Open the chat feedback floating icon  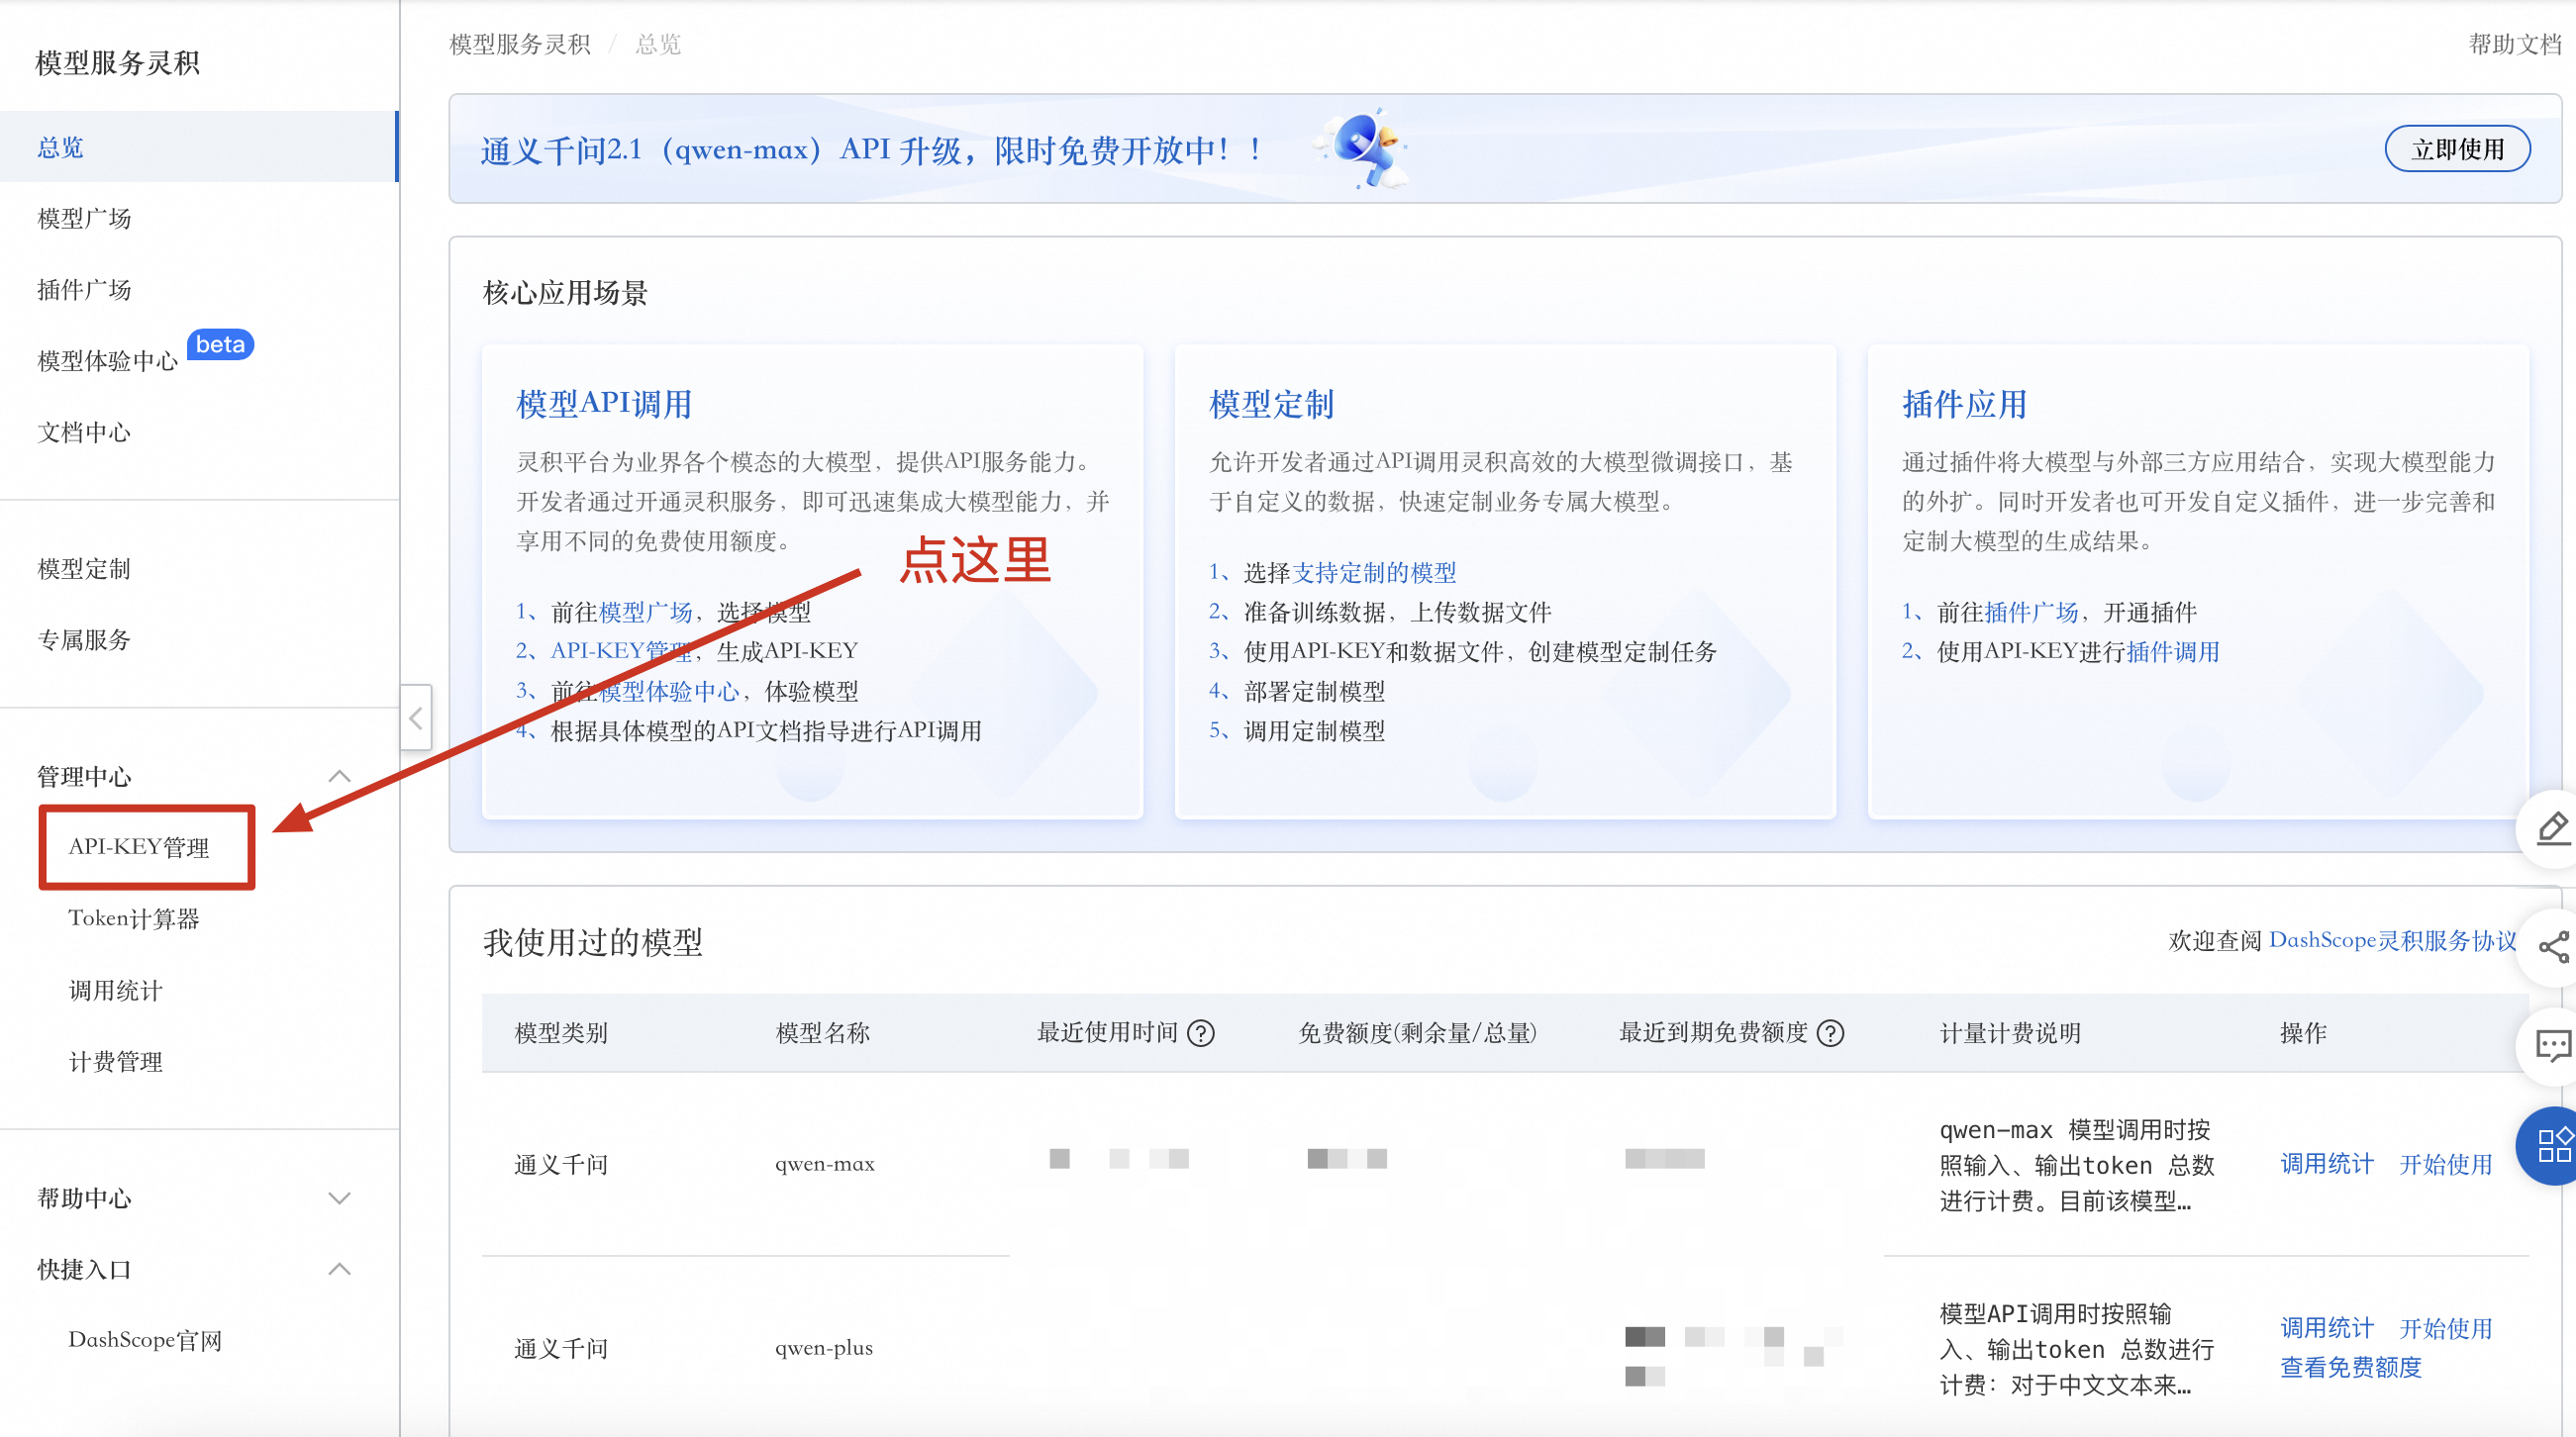(x=2552, y=1046)
